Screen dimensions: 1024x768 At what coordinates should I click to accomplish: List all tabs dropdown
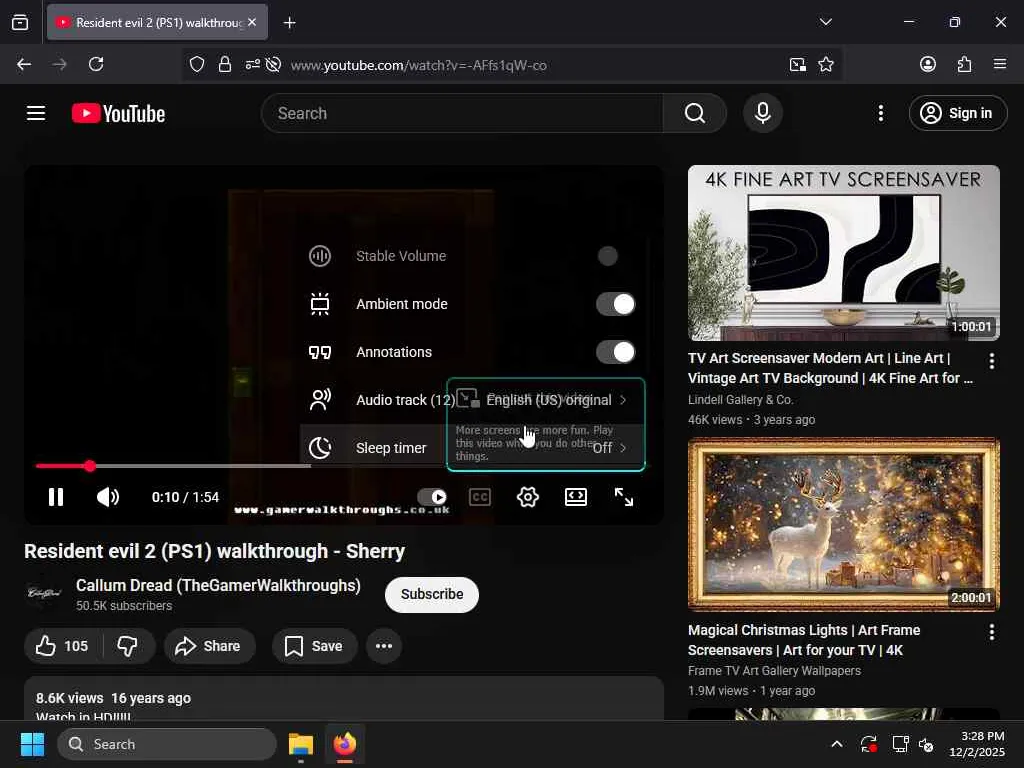825,22
